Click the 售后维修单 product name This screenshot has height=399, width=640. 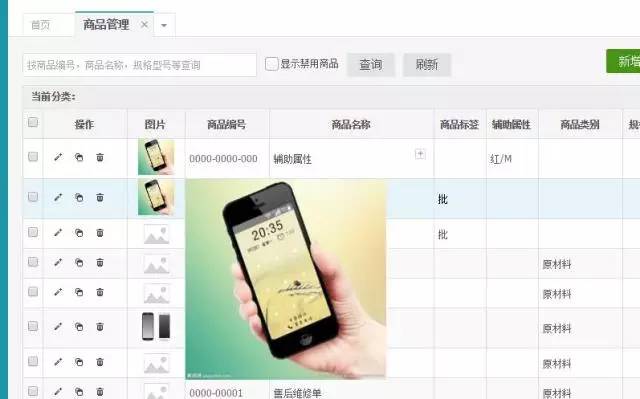pyautogui.click(x=298, y=393)
